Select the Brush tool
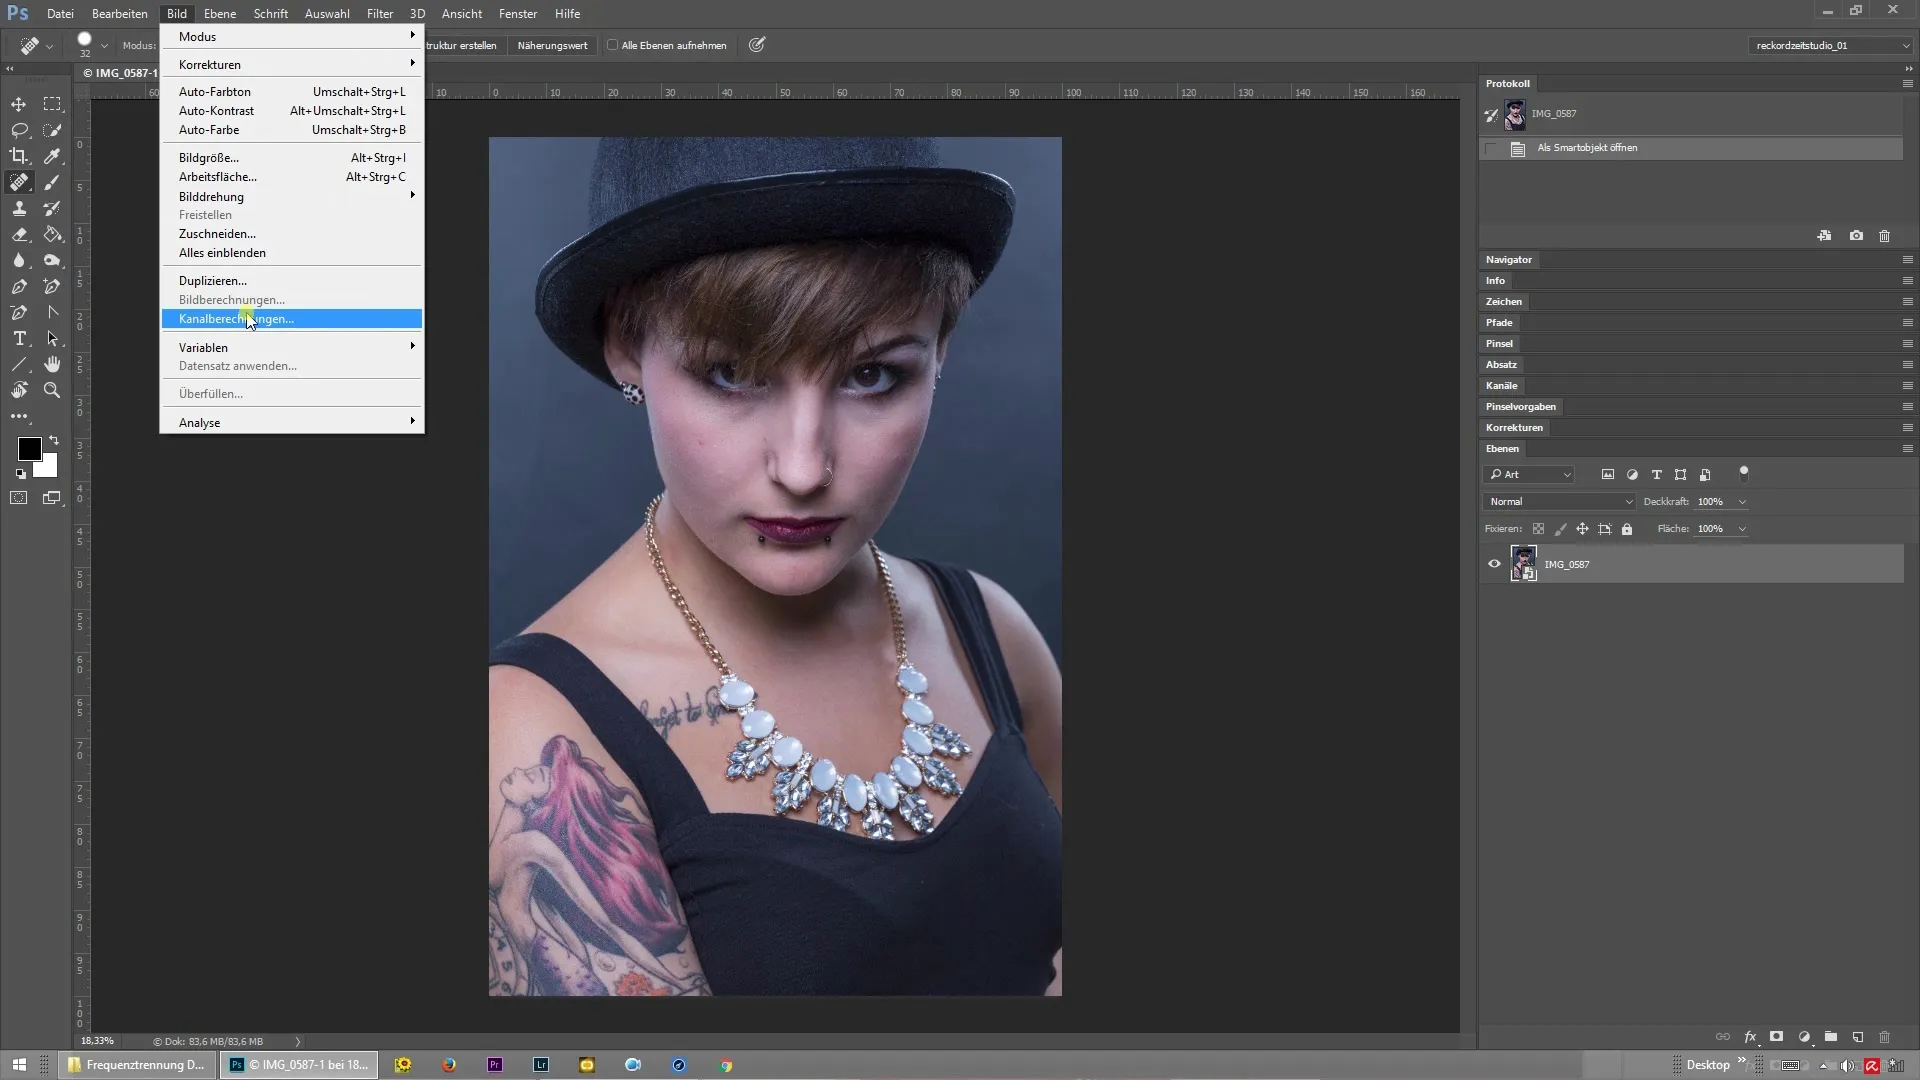Viewport: 1920px width, 1080px height. click(x=52, y=182)
